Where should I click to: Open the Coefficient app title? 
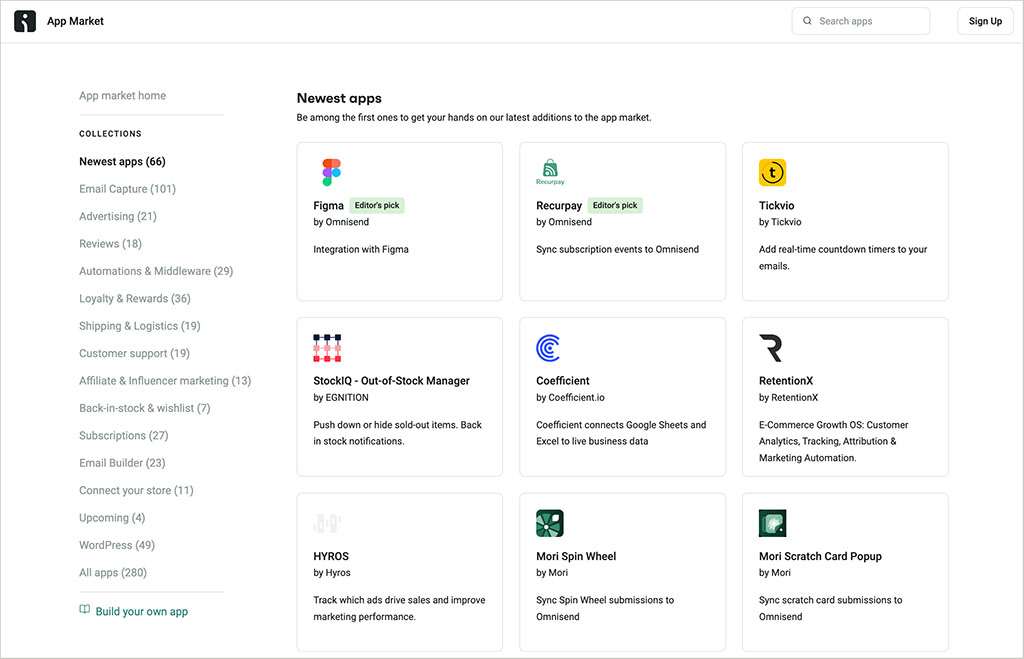point(562,381)
